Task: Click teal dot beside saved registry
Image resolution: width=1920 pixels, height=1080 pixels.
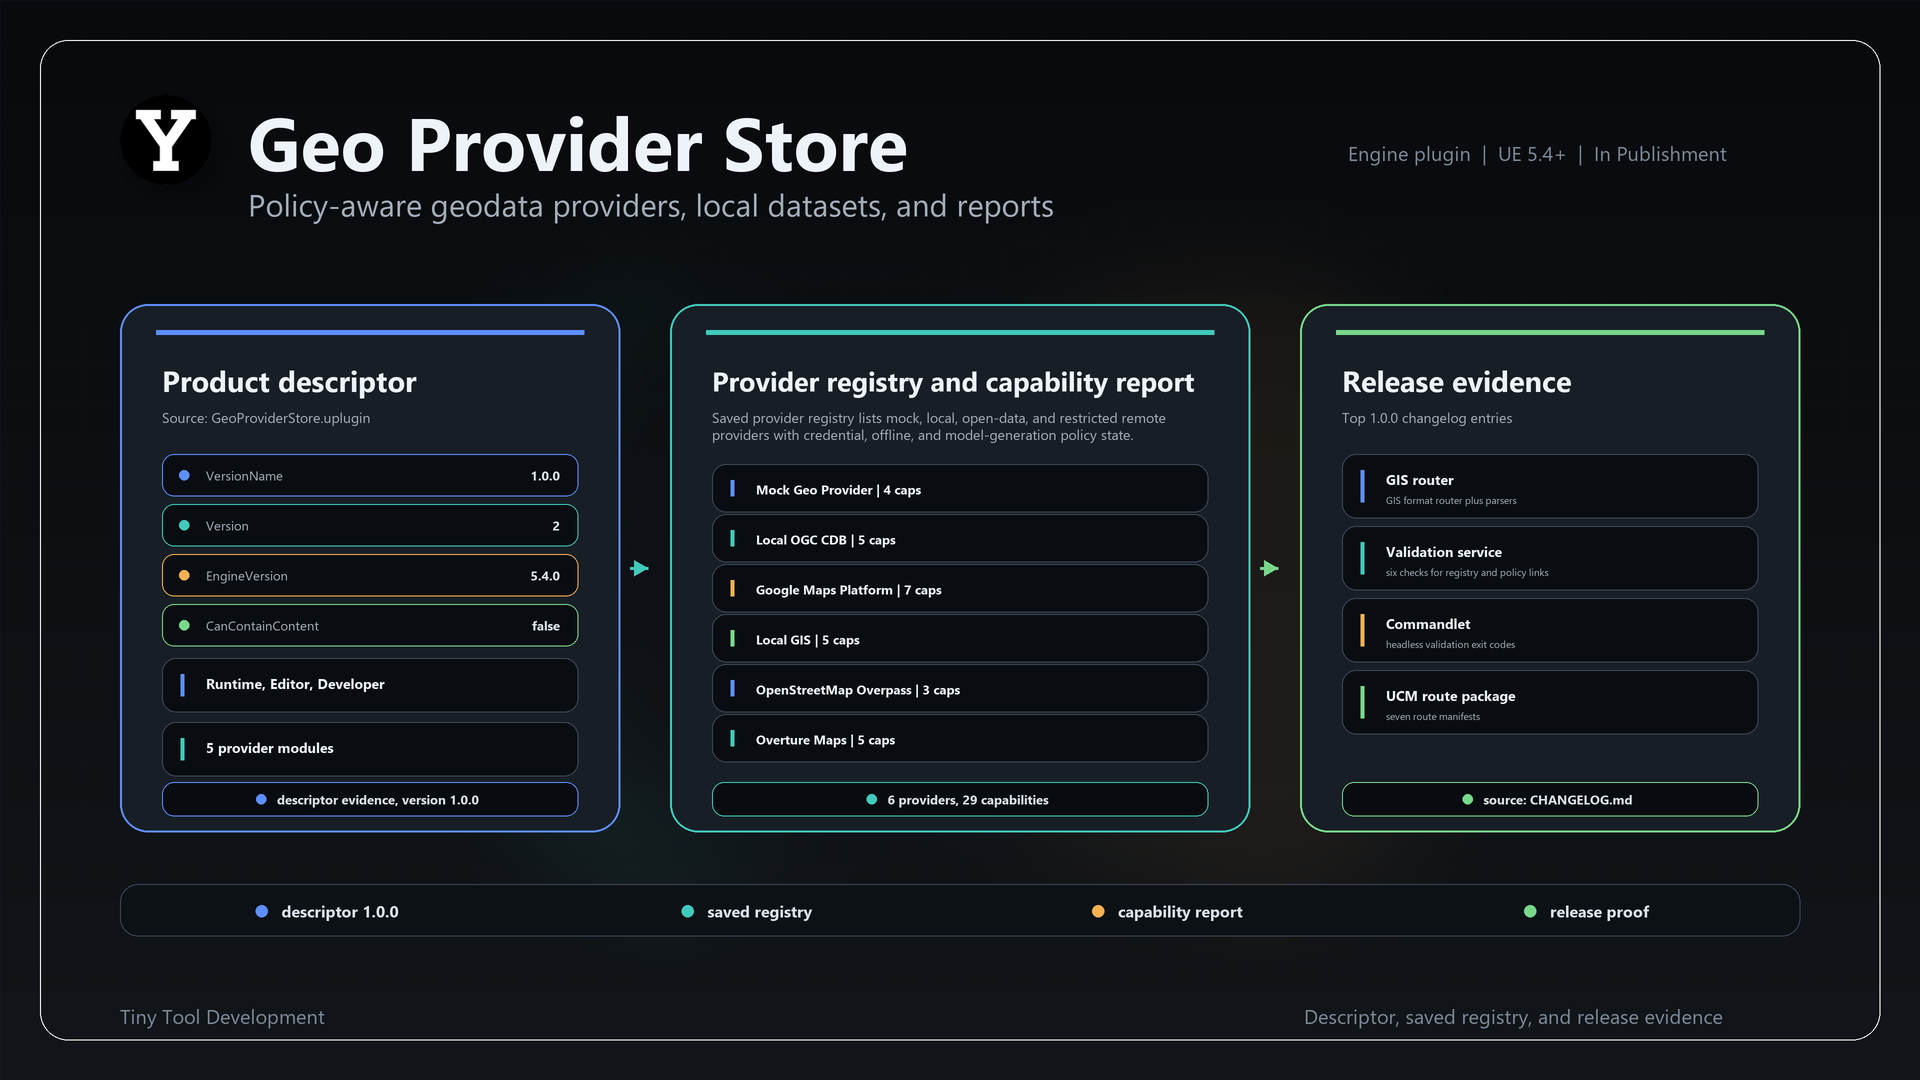Action: 688,912
